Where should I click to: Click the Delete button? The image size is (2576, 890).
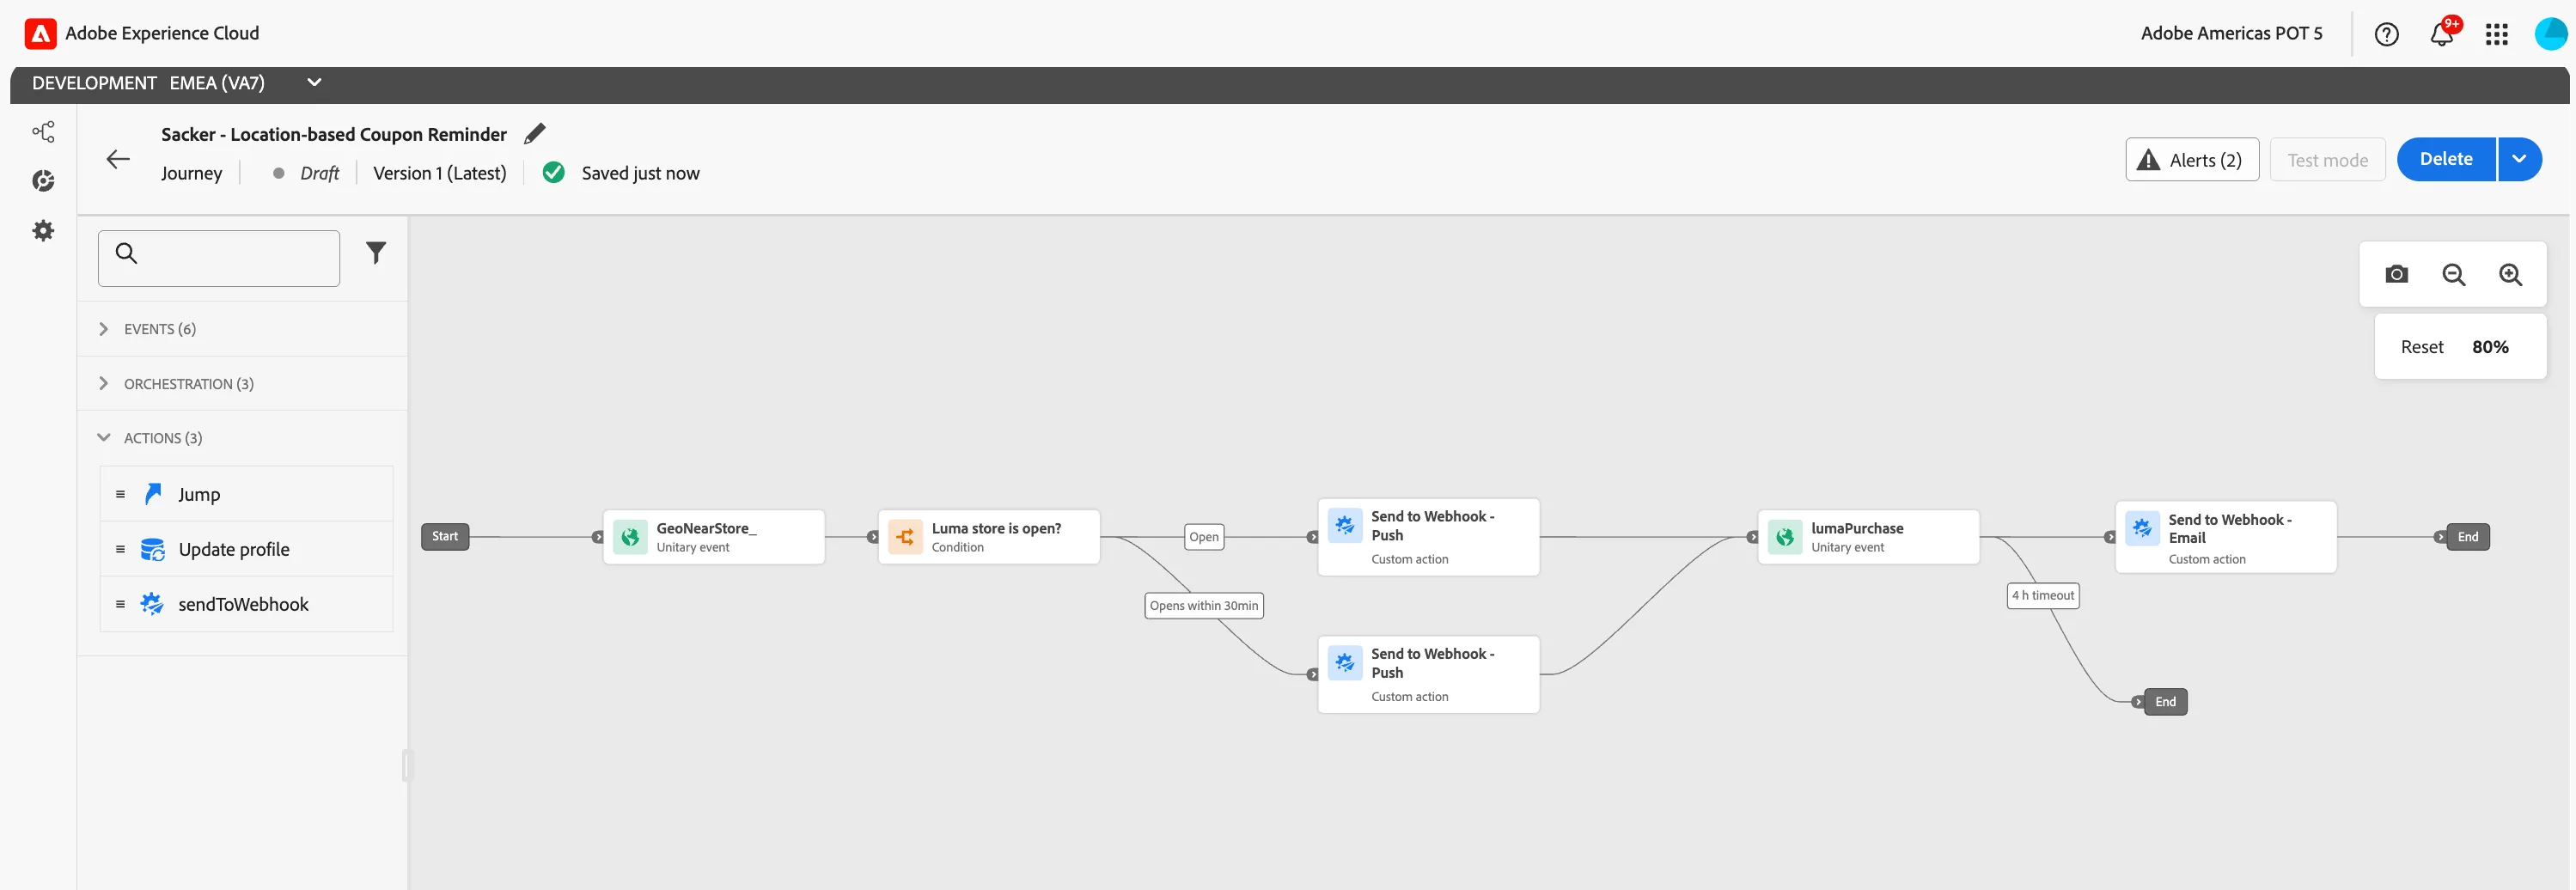click(2446, 159)
